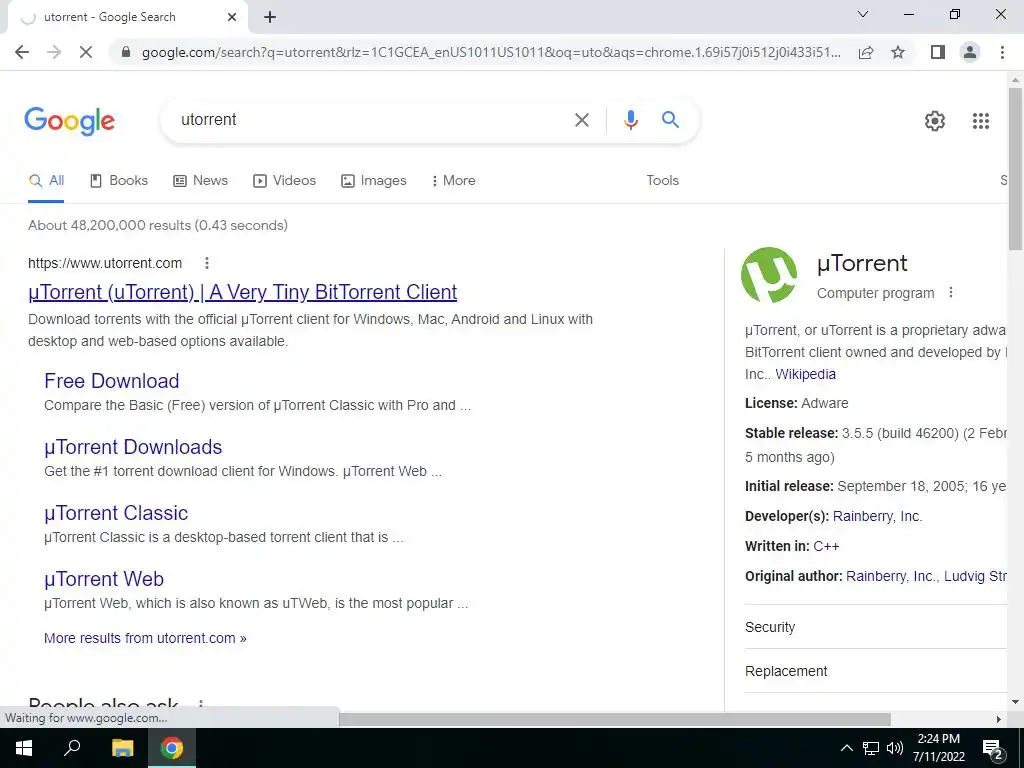Open the Wikipedia link in knowledge panel
The height and width of the screenshot is (768, 1024).
pyautogui.click(x=805, y=374)
